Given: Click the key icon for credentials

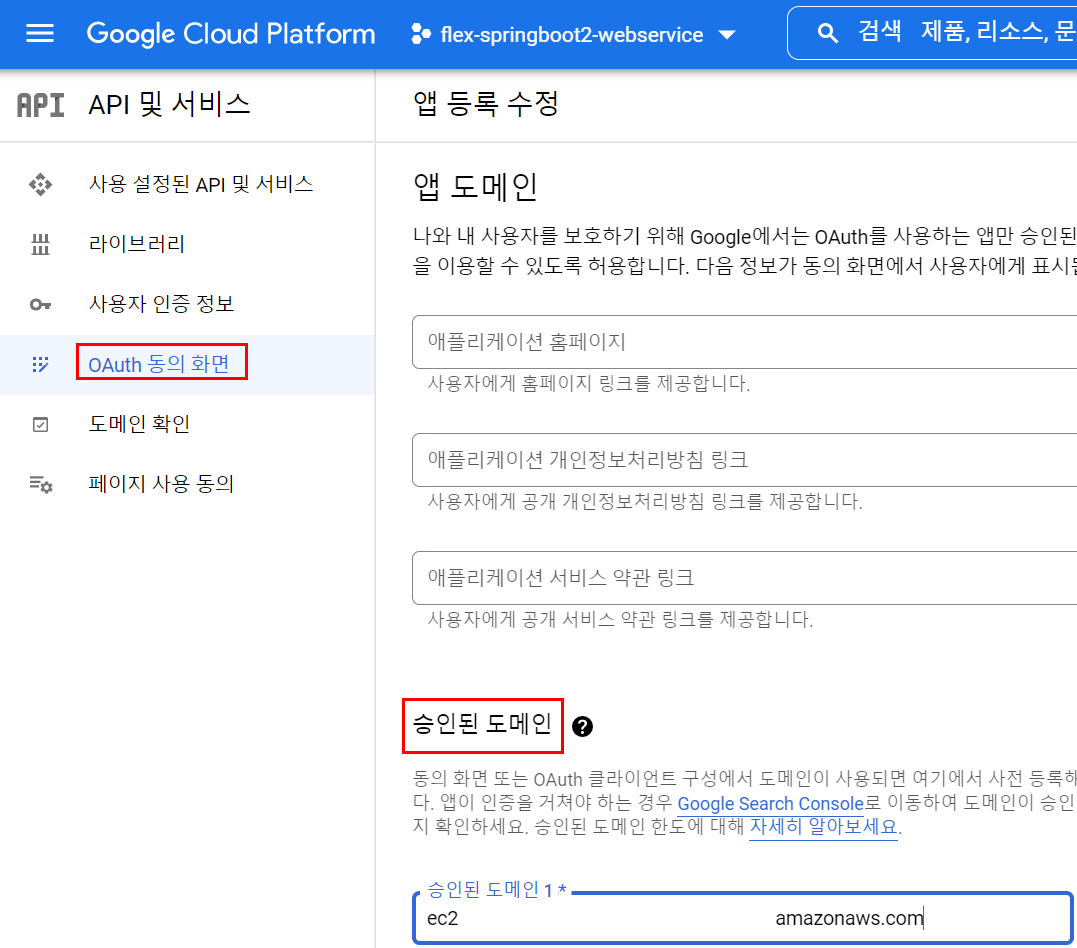Looking at the screenshot, I should (41, 304).
